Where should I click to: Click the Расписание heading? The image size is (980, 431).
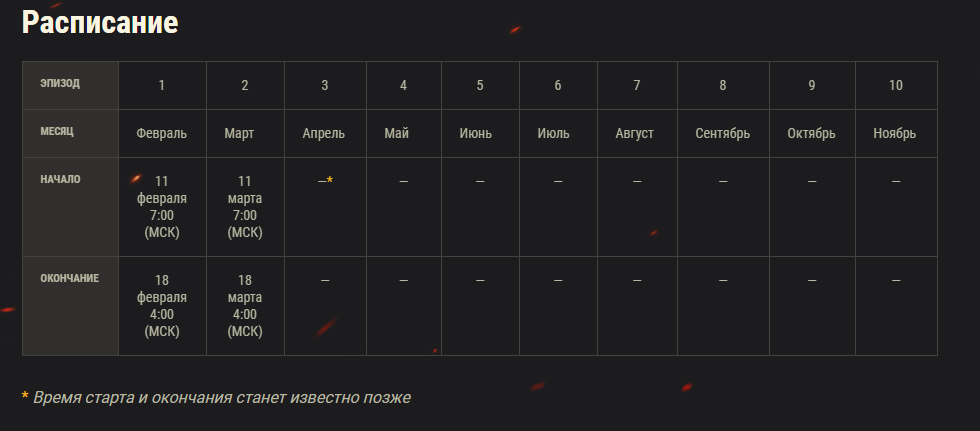coord(100,23)
